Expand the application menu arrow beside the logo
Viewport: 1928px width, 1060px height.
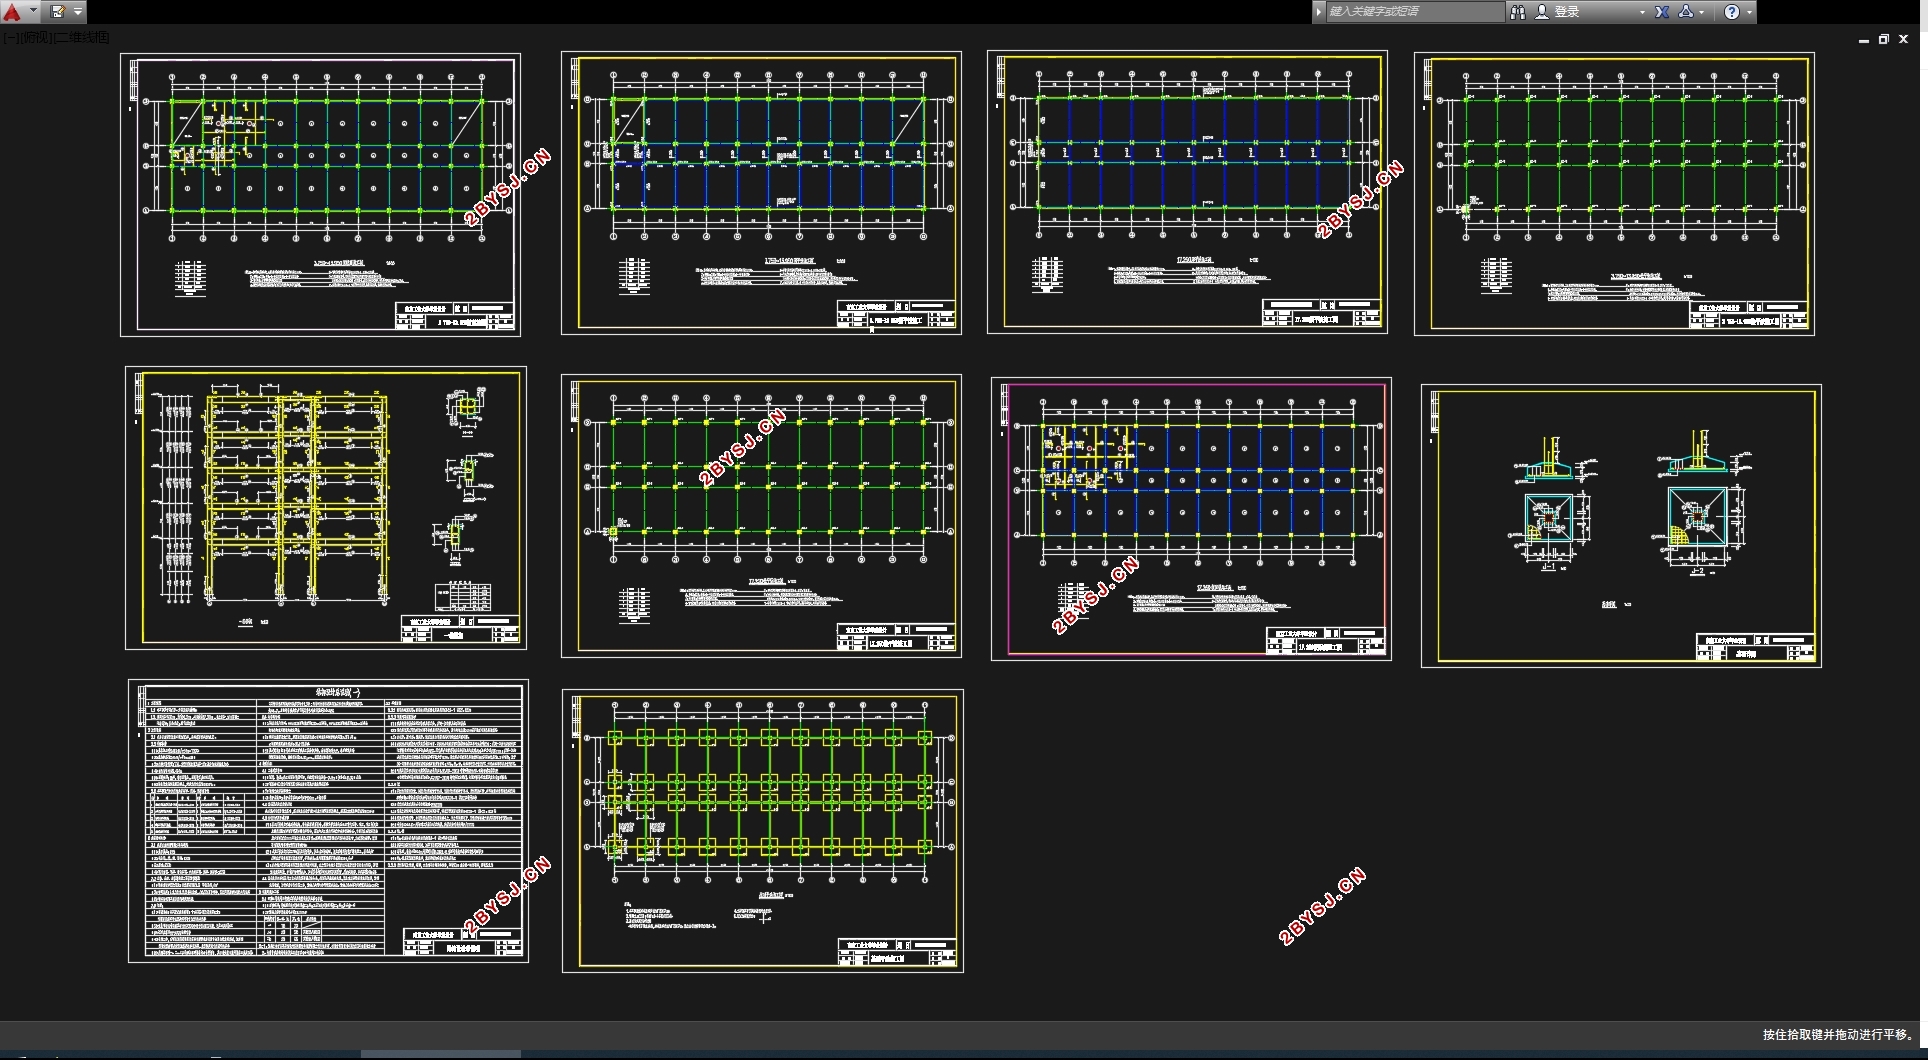[33, 12]
